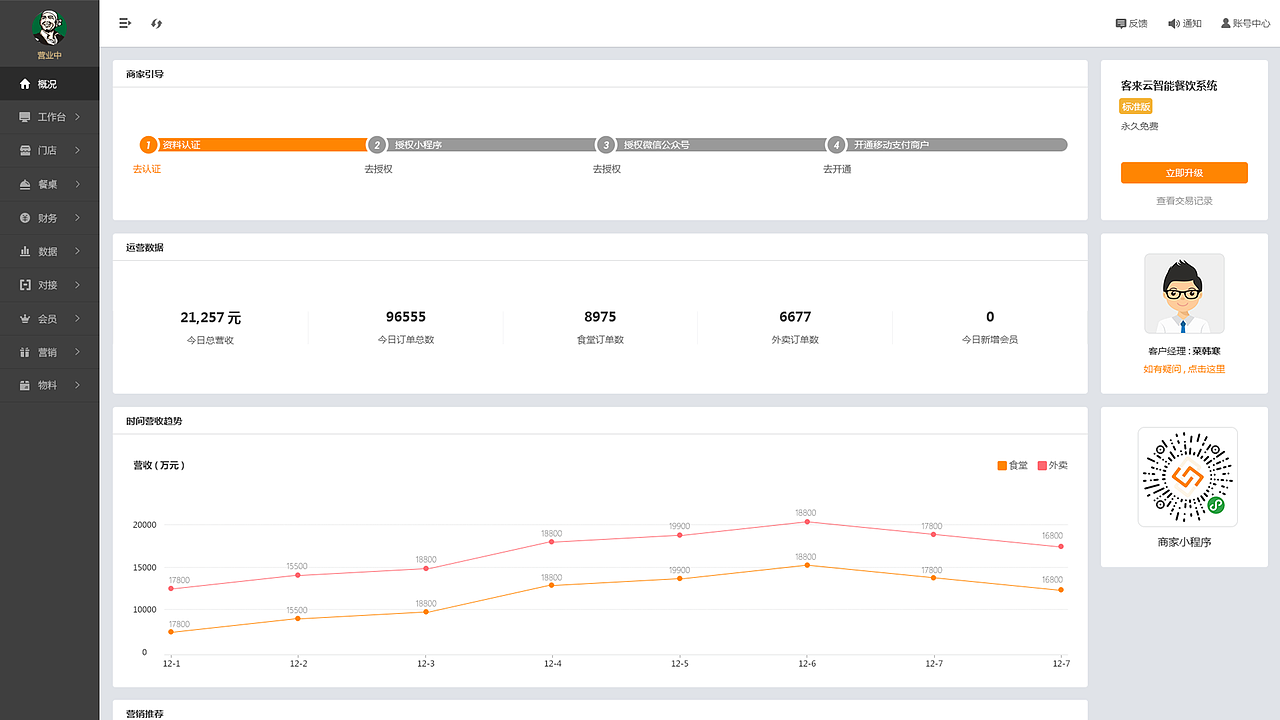Click the 6677 takeout orders value

pos(795,317)
